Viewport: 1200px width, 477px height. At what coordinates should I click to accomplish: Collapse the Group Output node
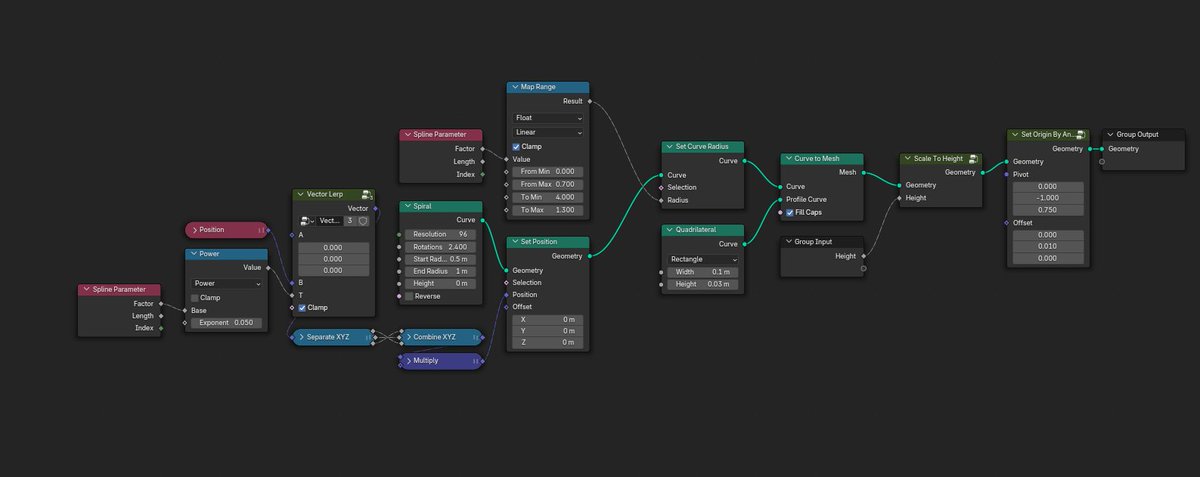tap(1109, 134)
